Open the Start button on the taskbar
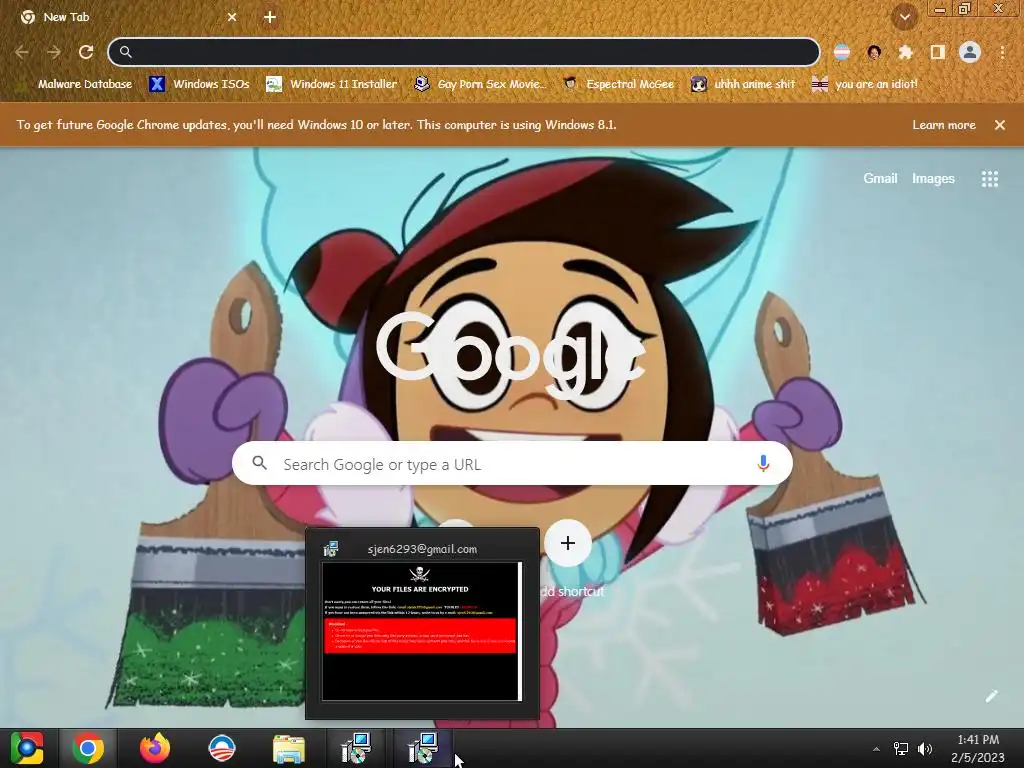This screenshot has height=768, width=1024. (x=27, y=748)
